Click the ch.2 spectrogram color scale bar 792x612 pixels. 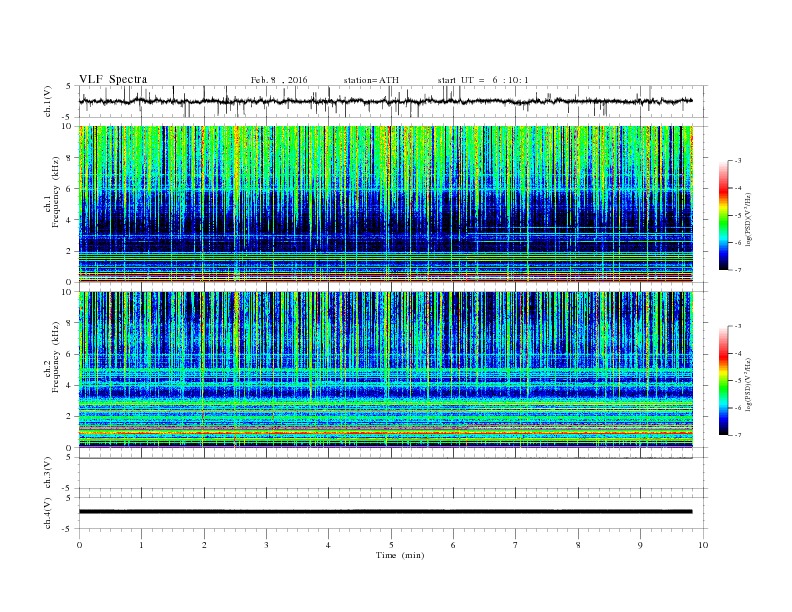tap(723, 381)
